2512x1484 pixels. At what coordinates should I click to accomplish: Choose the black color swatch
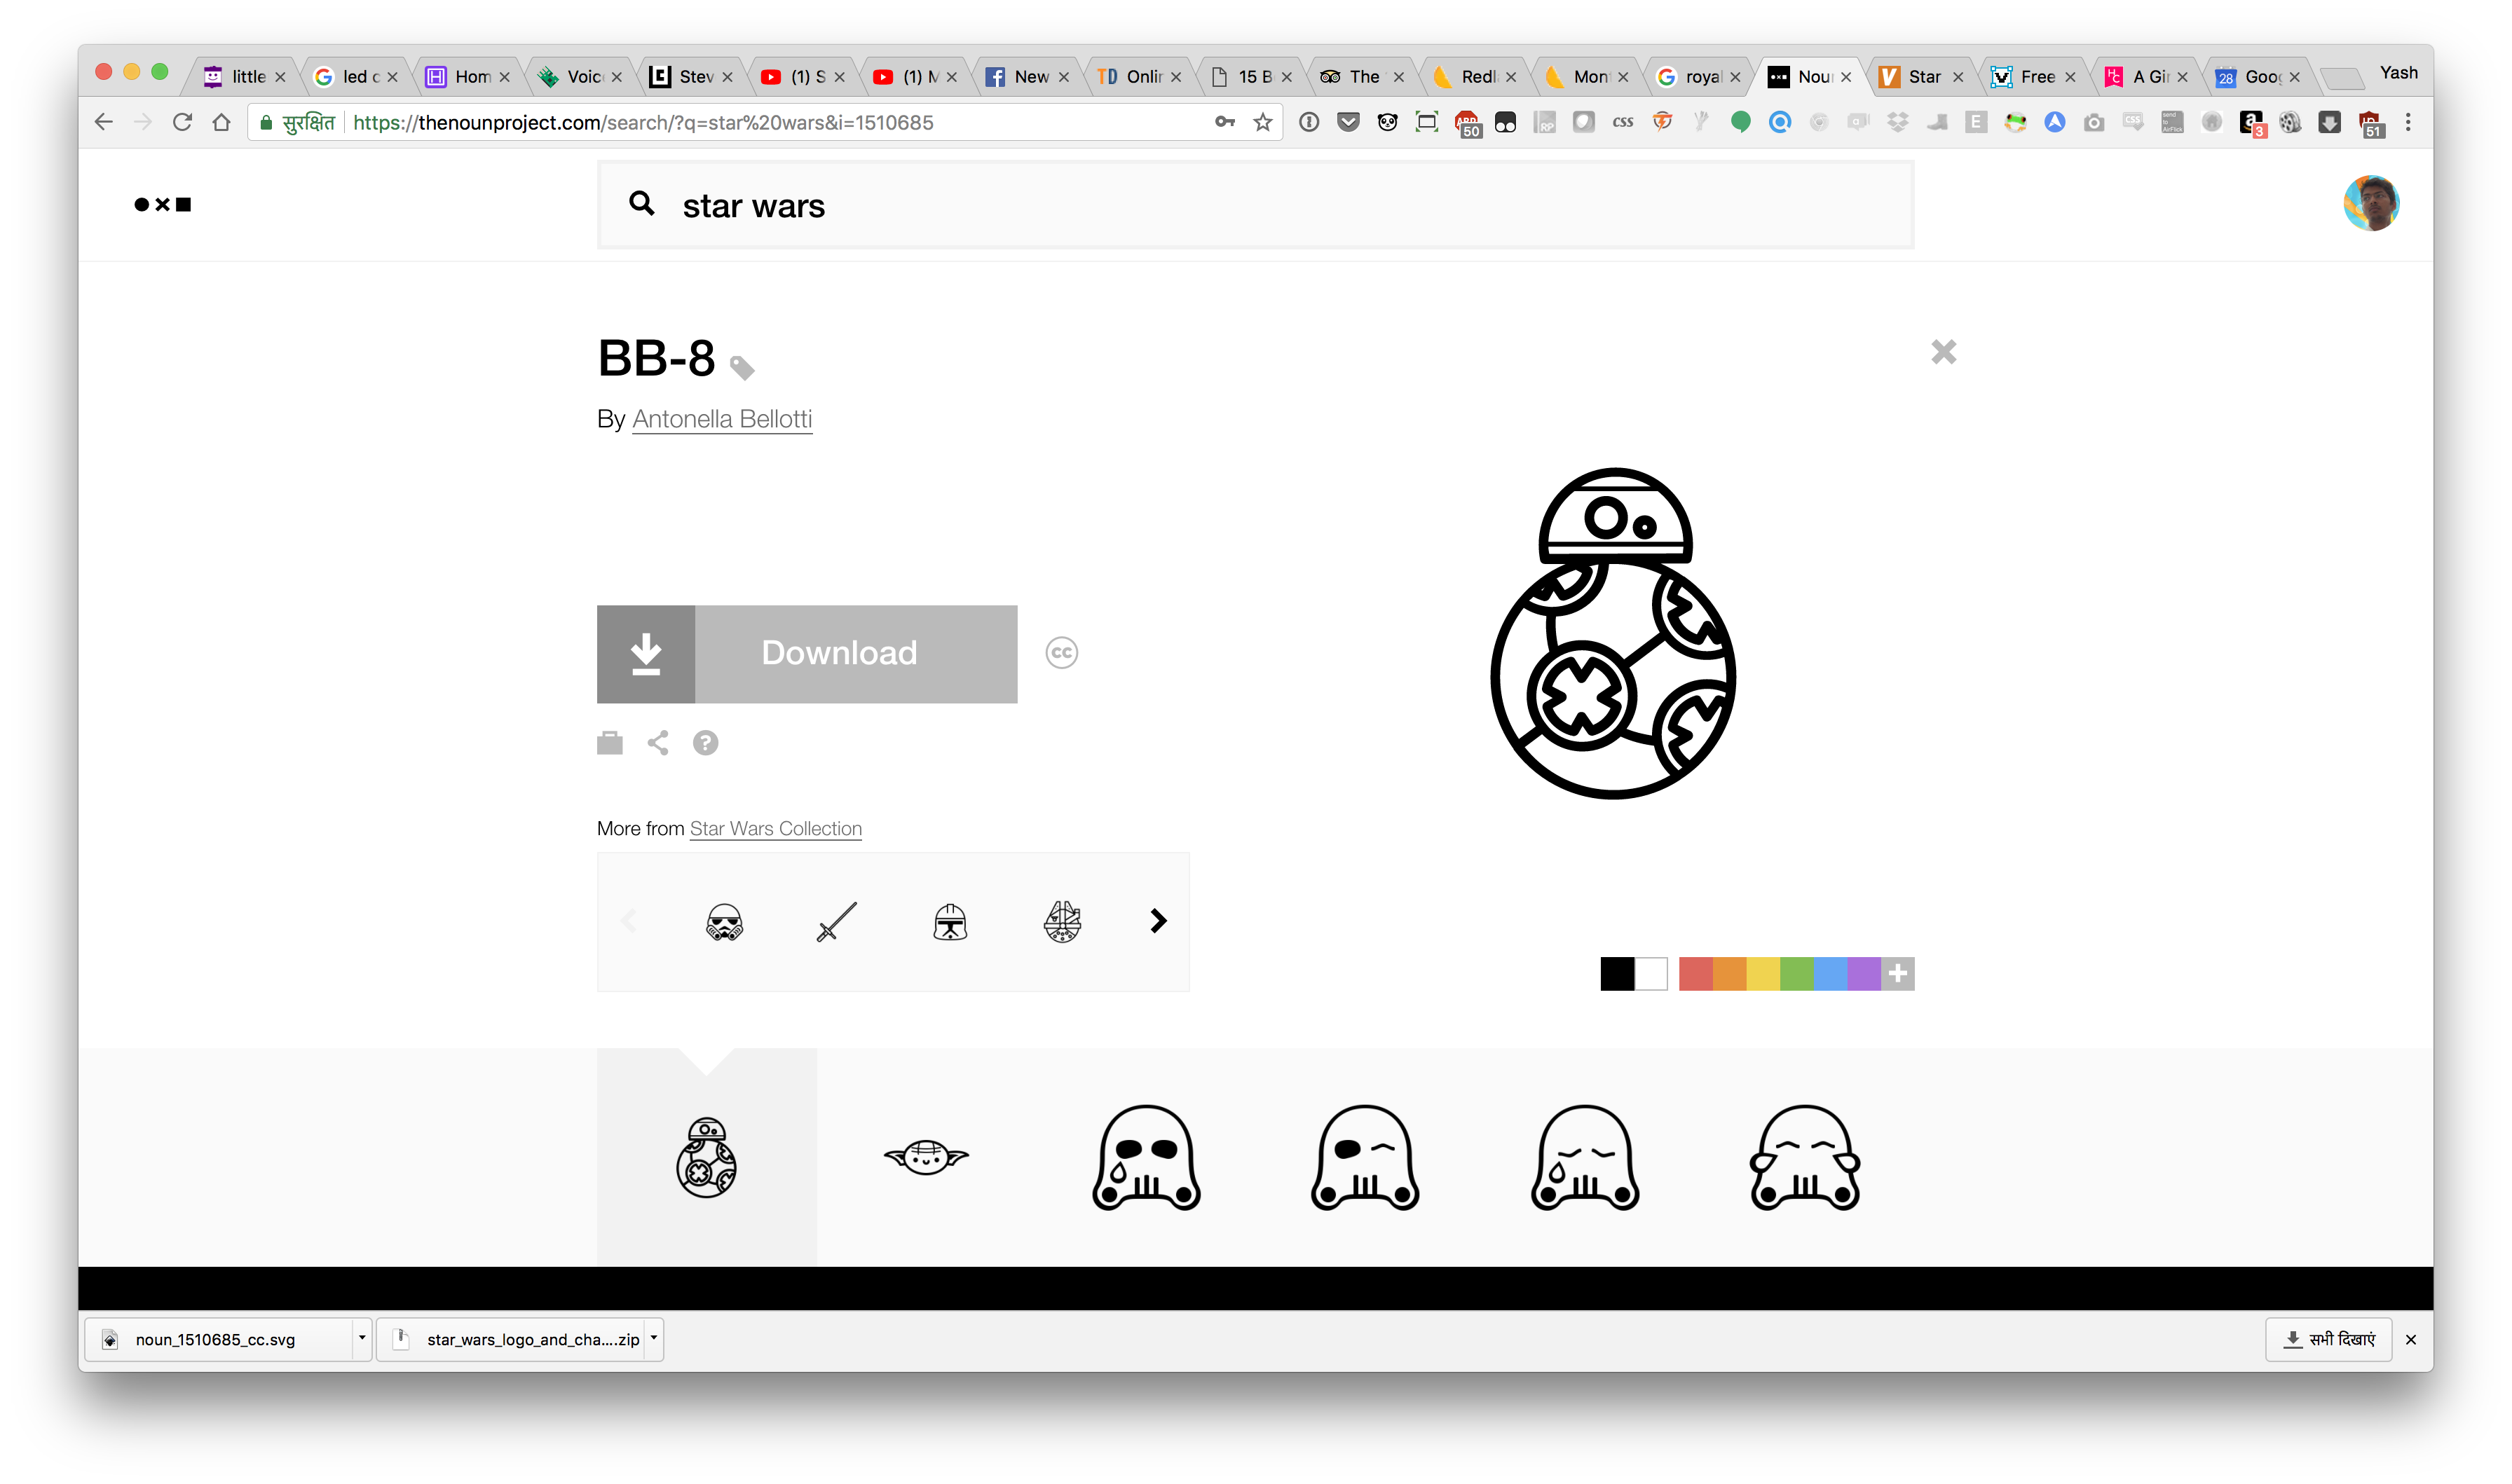[x=1617, y=973]
